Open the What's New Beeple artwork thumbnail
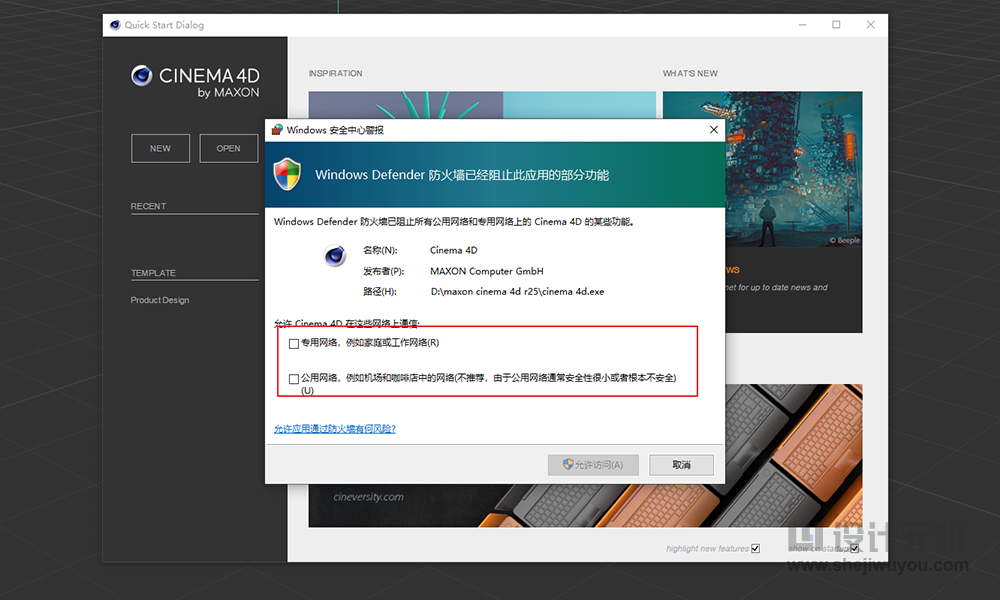This screenshot has width=1000, height=600. [762, 169]
